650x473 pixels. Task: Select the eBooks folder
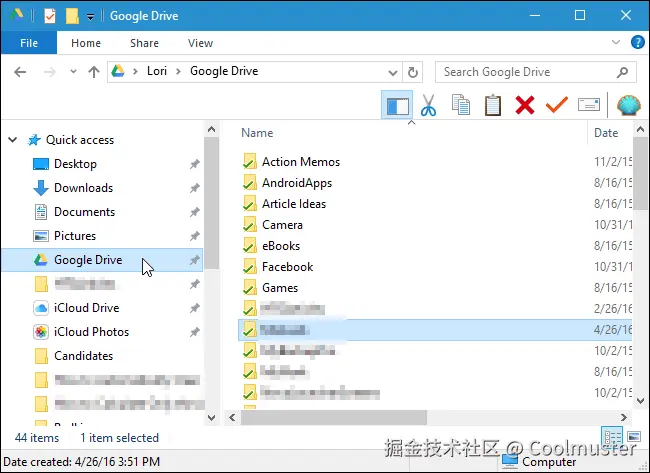pos(281,246)
